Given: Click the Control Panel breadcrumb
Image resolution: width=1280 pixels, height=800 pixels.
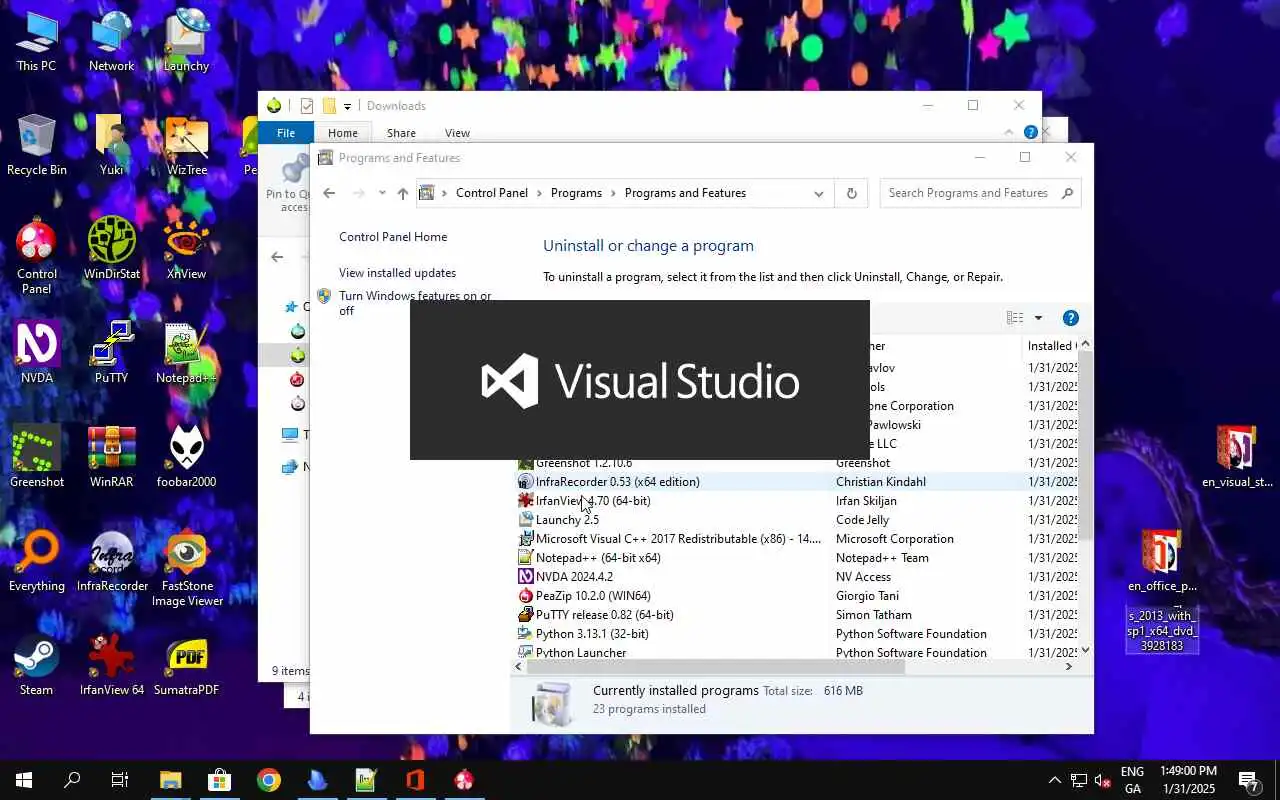Looking at the screenshot, I should (492, 193).
